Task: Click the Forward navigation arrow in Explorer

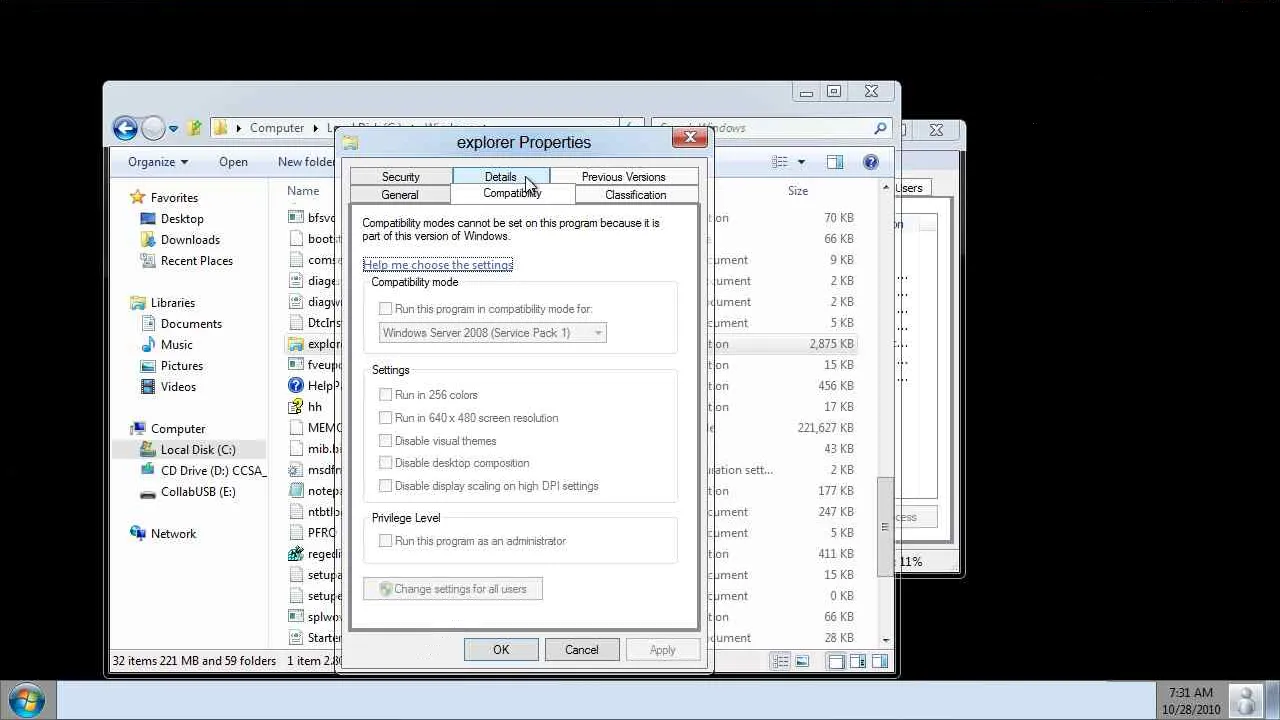Action: click(153, 128)
